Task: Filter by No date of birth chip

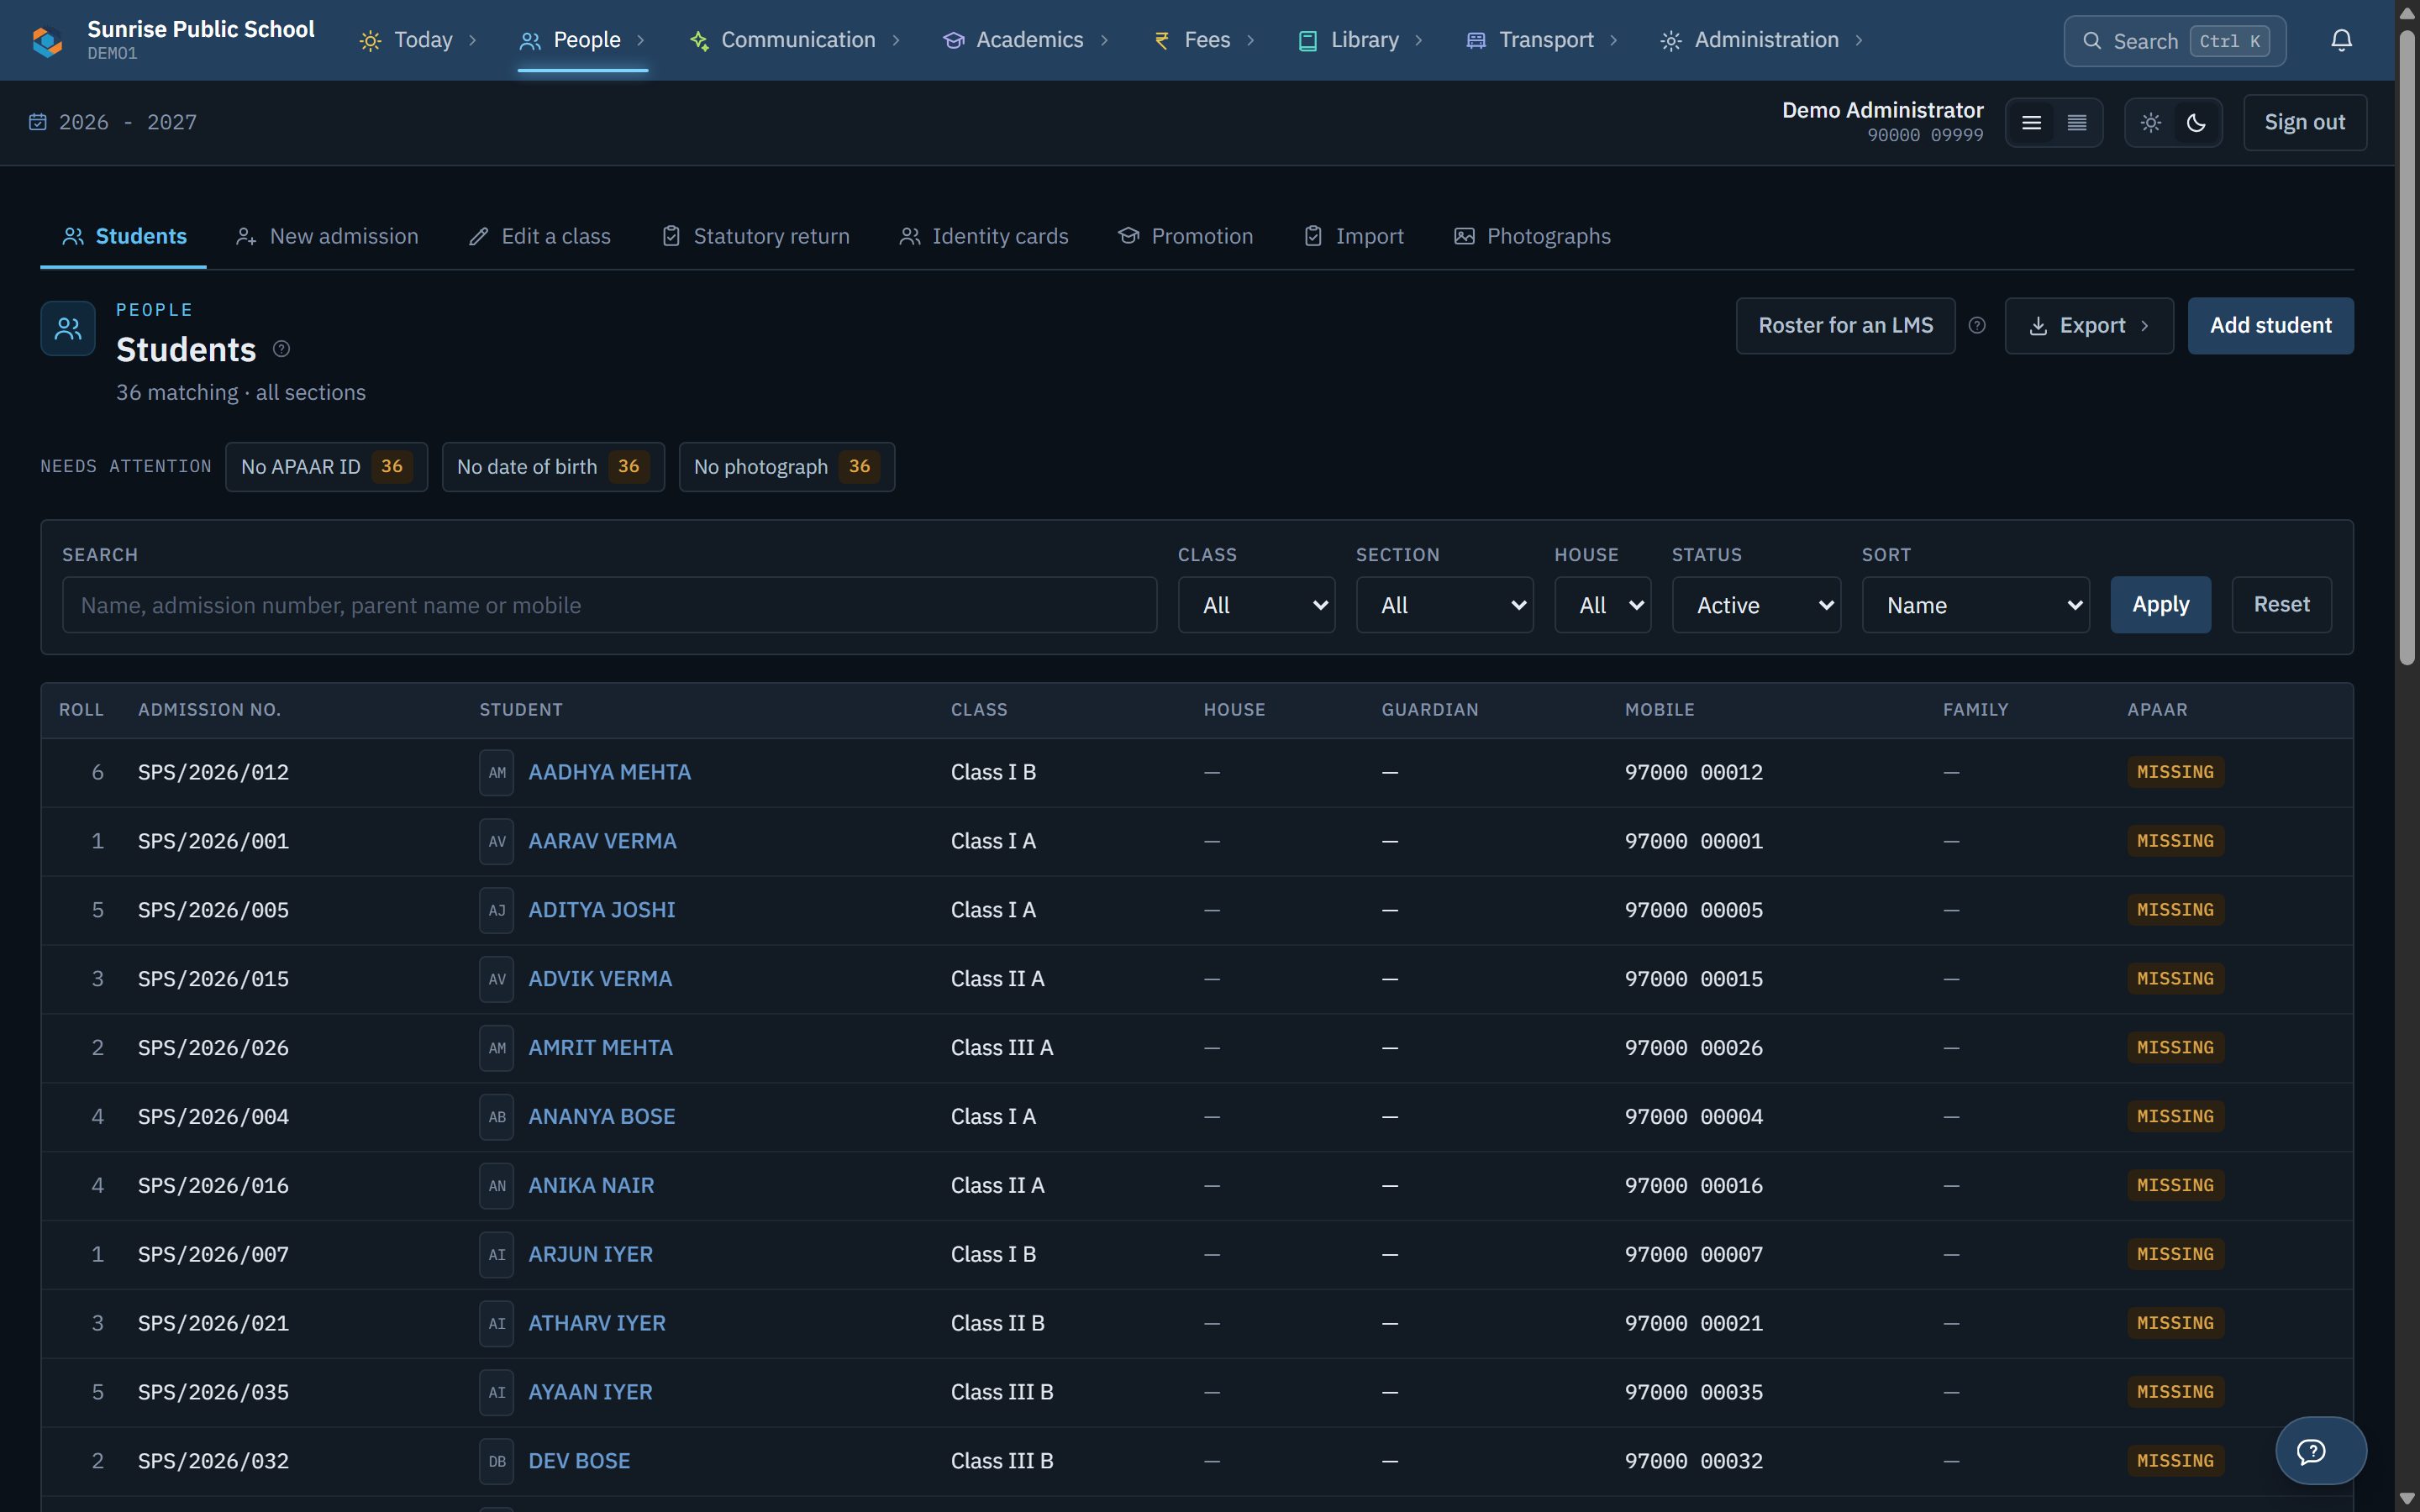Action: 553,467
